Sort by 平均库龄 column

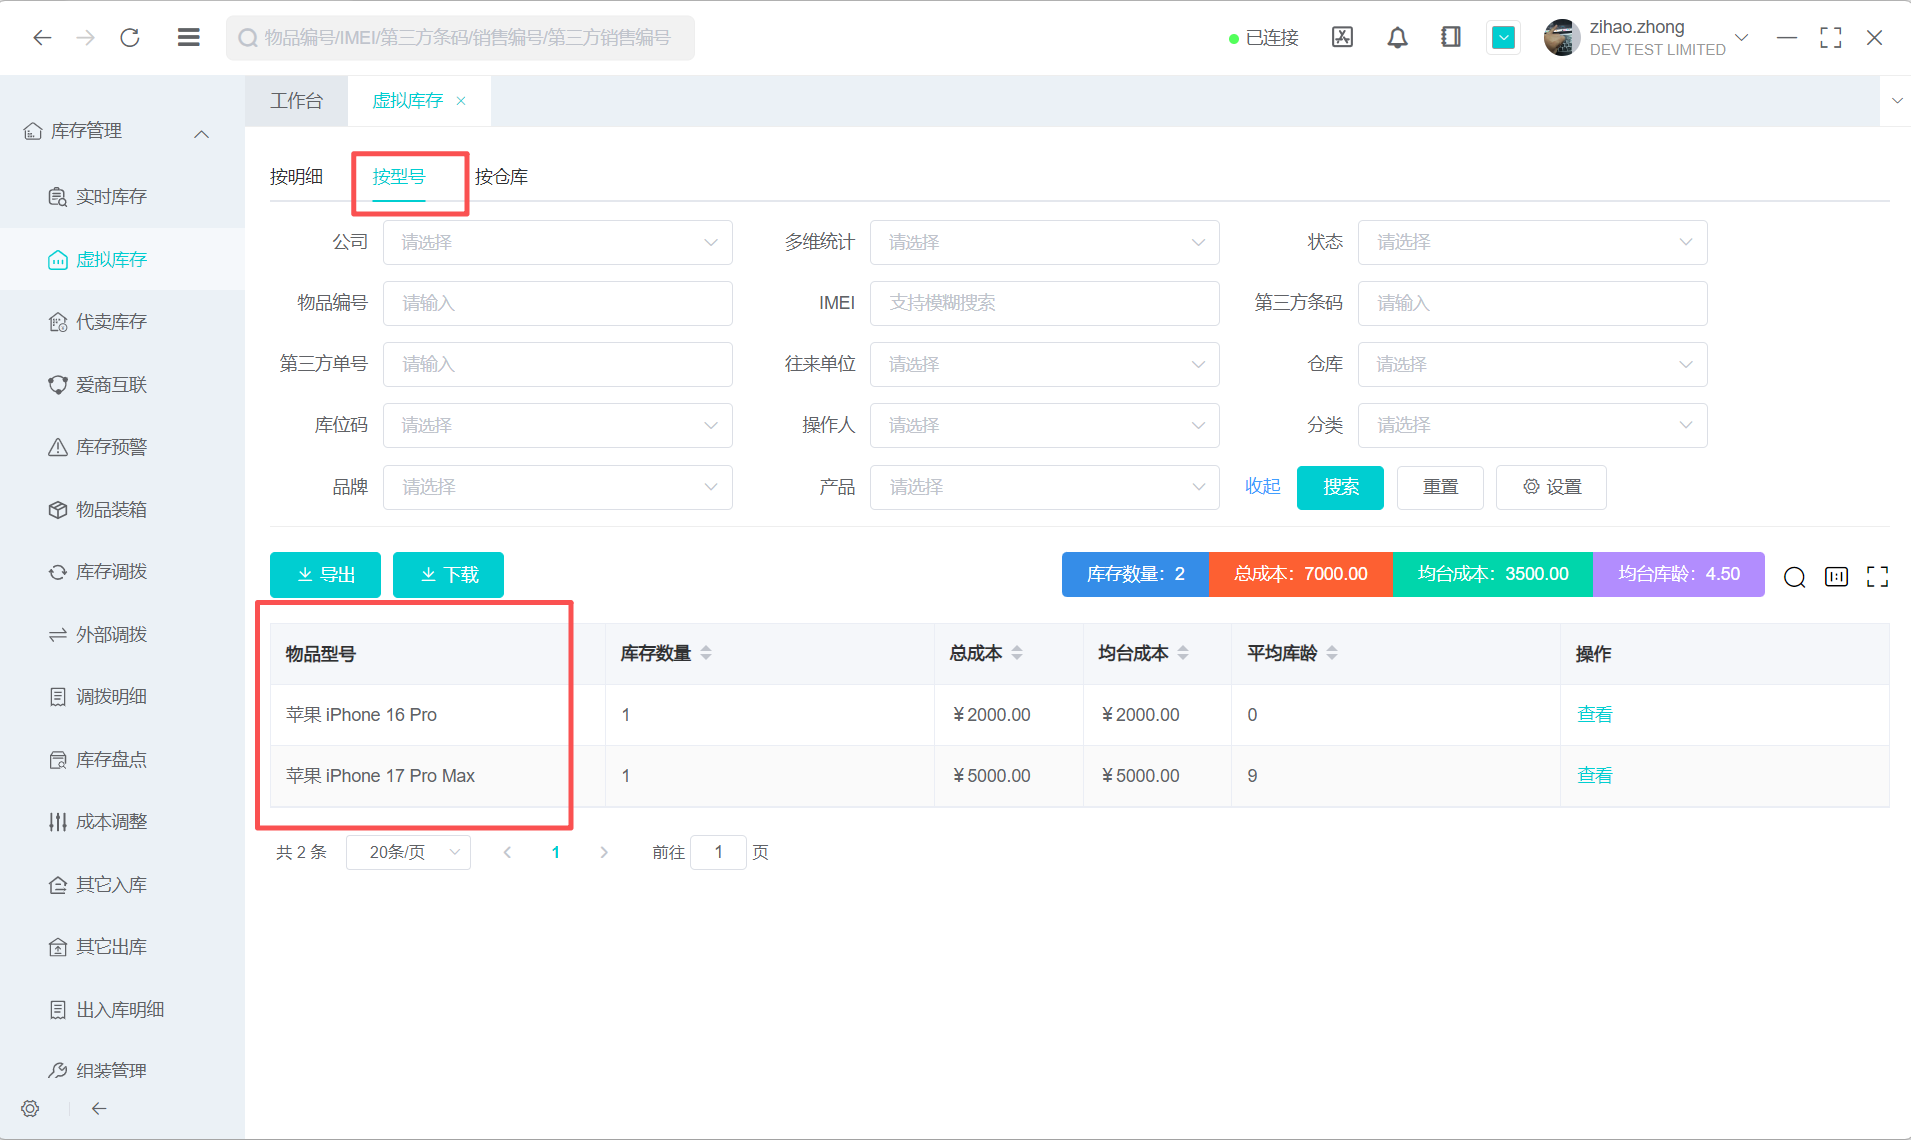pyautogui.click(x=1332, y=653)
